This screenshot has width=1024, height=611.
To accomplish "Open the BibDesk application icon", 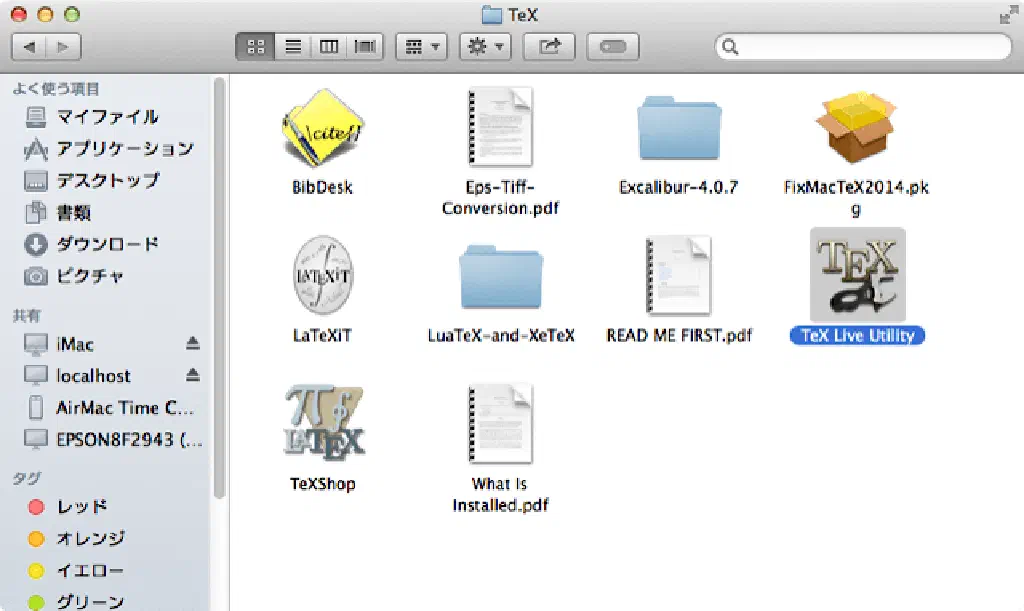I will click(x=322, y=126).
